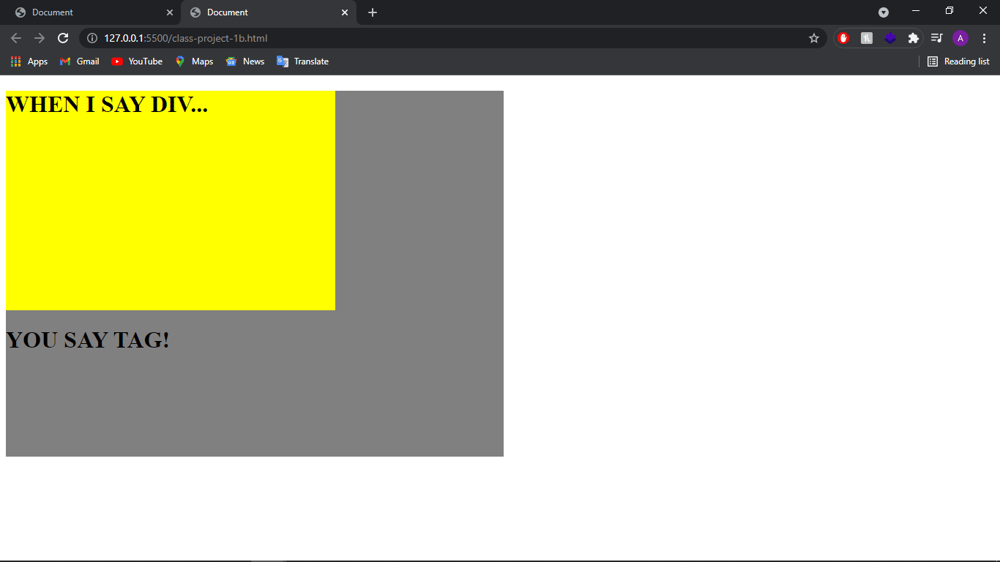Viewport: 1000px width, 562px height.
Task: Open the Gmail bookmark
Action: click(x=80, y=61)
